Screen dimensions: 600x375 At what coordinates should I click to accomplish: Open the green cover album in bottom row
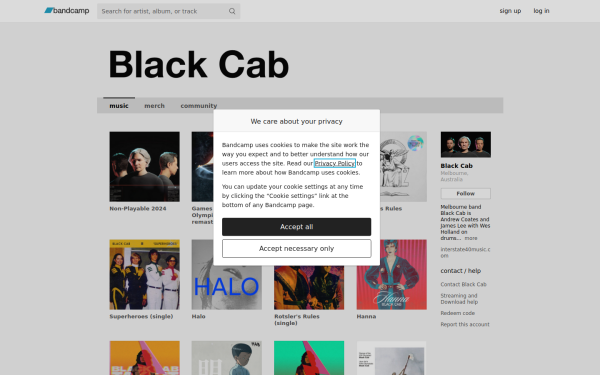point(309,358)
